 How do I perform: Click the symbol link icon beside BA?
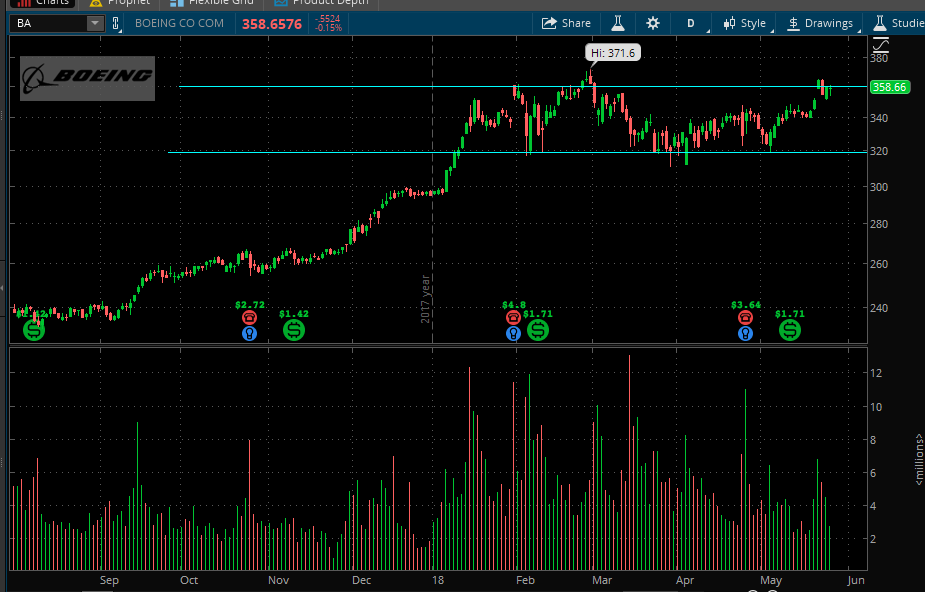click(116, 24)
